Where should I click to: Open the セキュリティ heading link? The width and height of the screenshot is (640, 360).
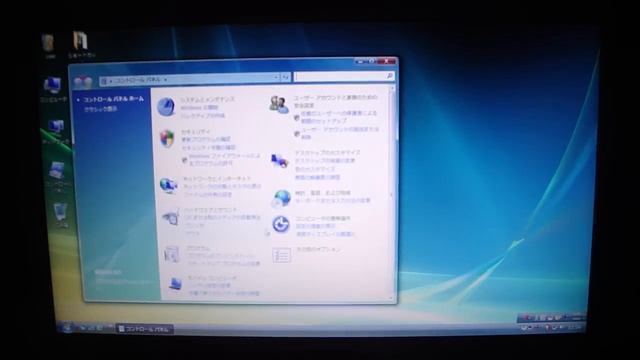tap(196, 131)
